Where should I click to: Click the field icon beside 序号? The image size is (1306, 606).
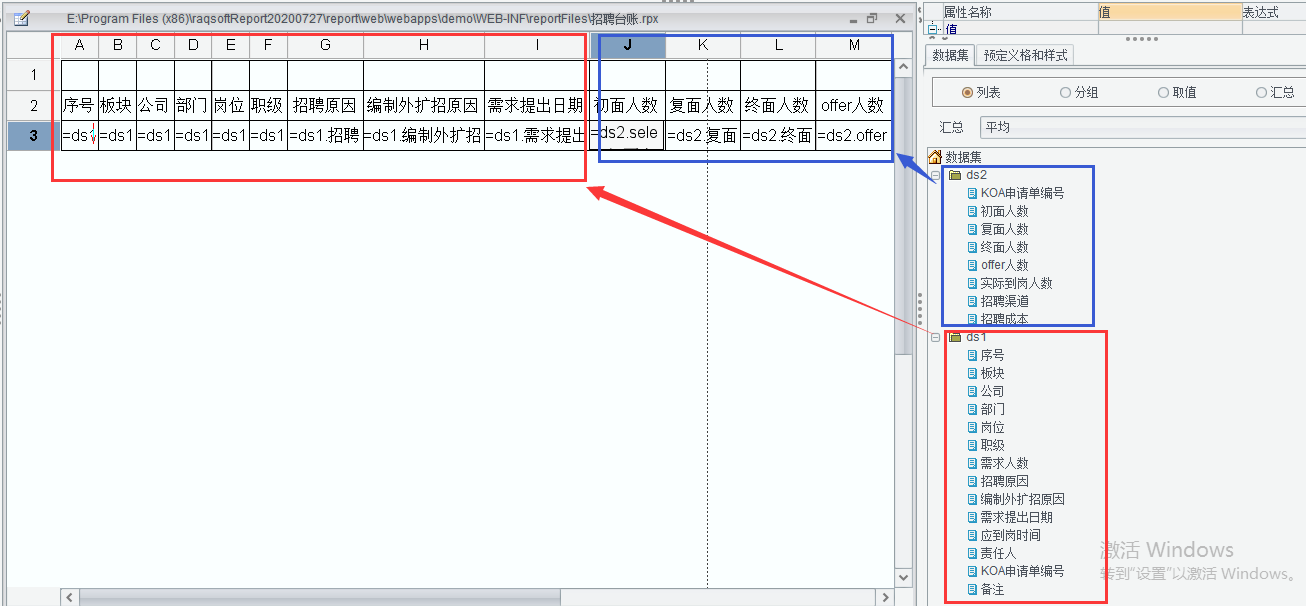pos(972,355)
